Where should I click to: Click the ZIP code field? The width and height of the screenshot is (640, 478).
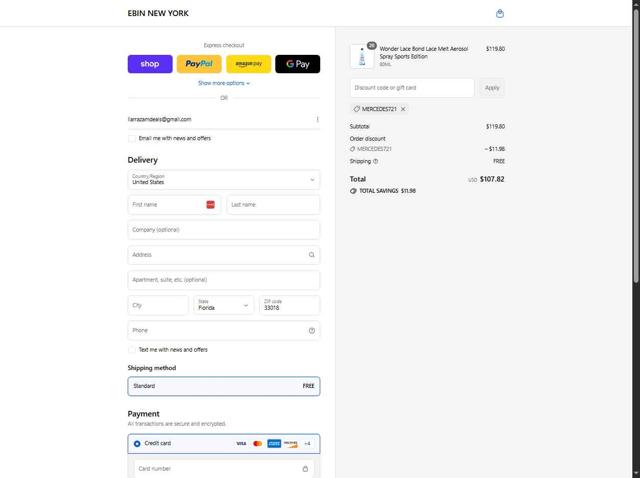289,305
